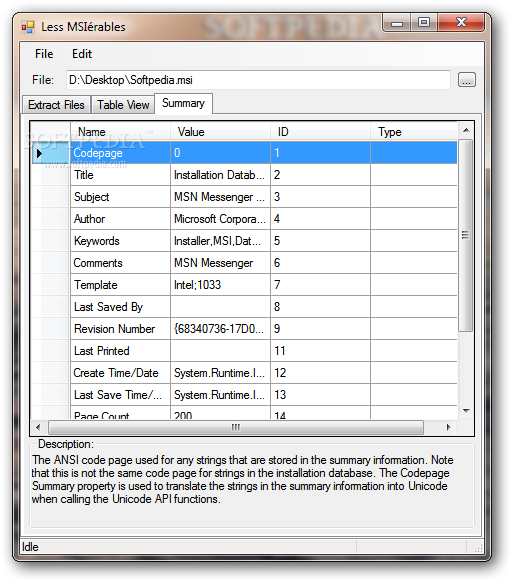512x582 pixels.
Task: Click the 'Microsoft Corpora...' value cell
Action: point(221,219)
